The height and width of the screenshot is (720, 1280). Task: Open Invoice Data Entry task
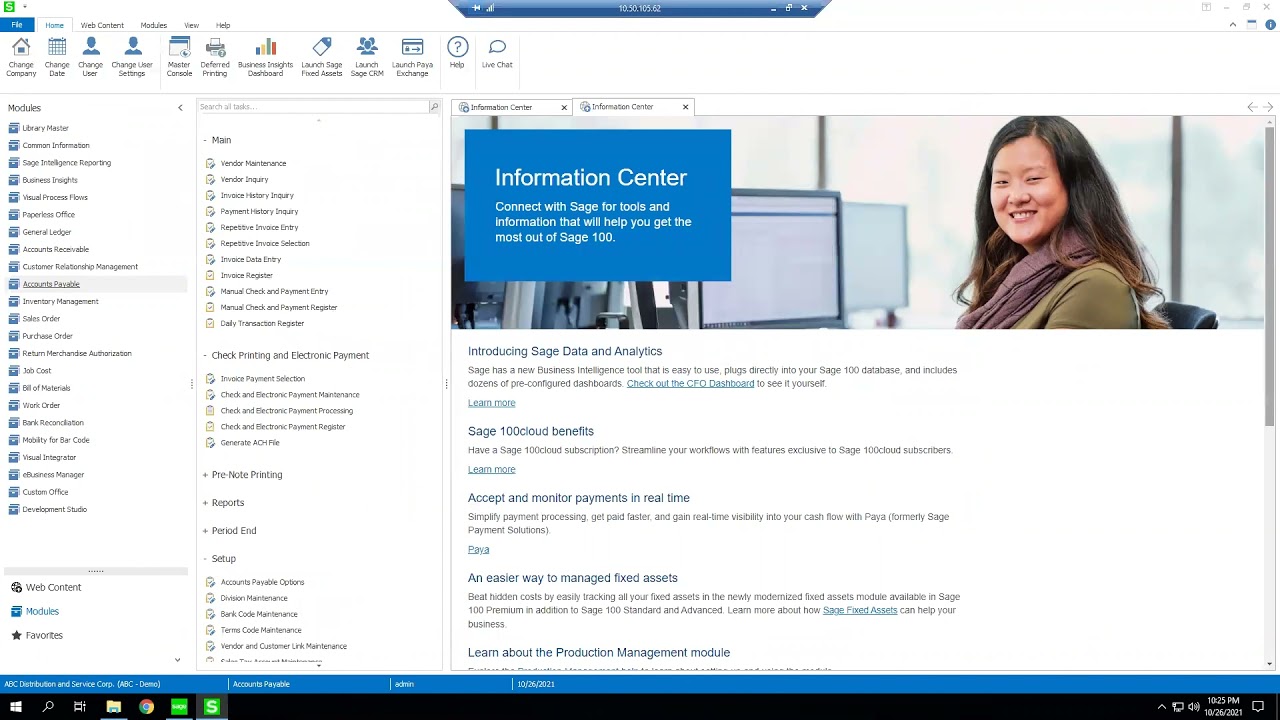point(250,259)
